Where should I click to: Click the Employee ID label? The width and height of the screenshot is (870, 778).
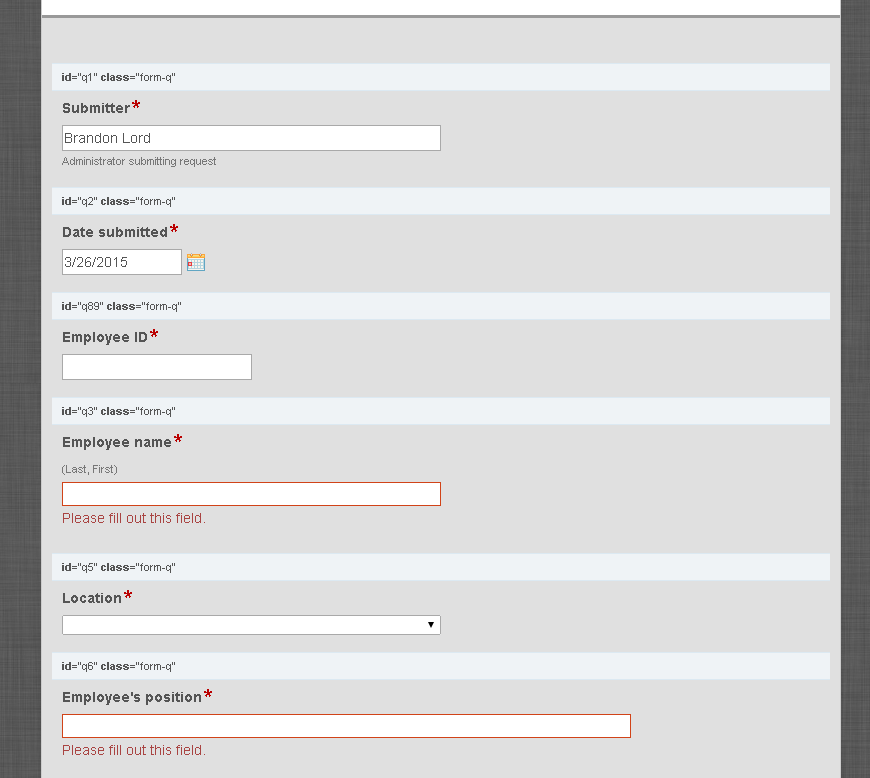105,337
